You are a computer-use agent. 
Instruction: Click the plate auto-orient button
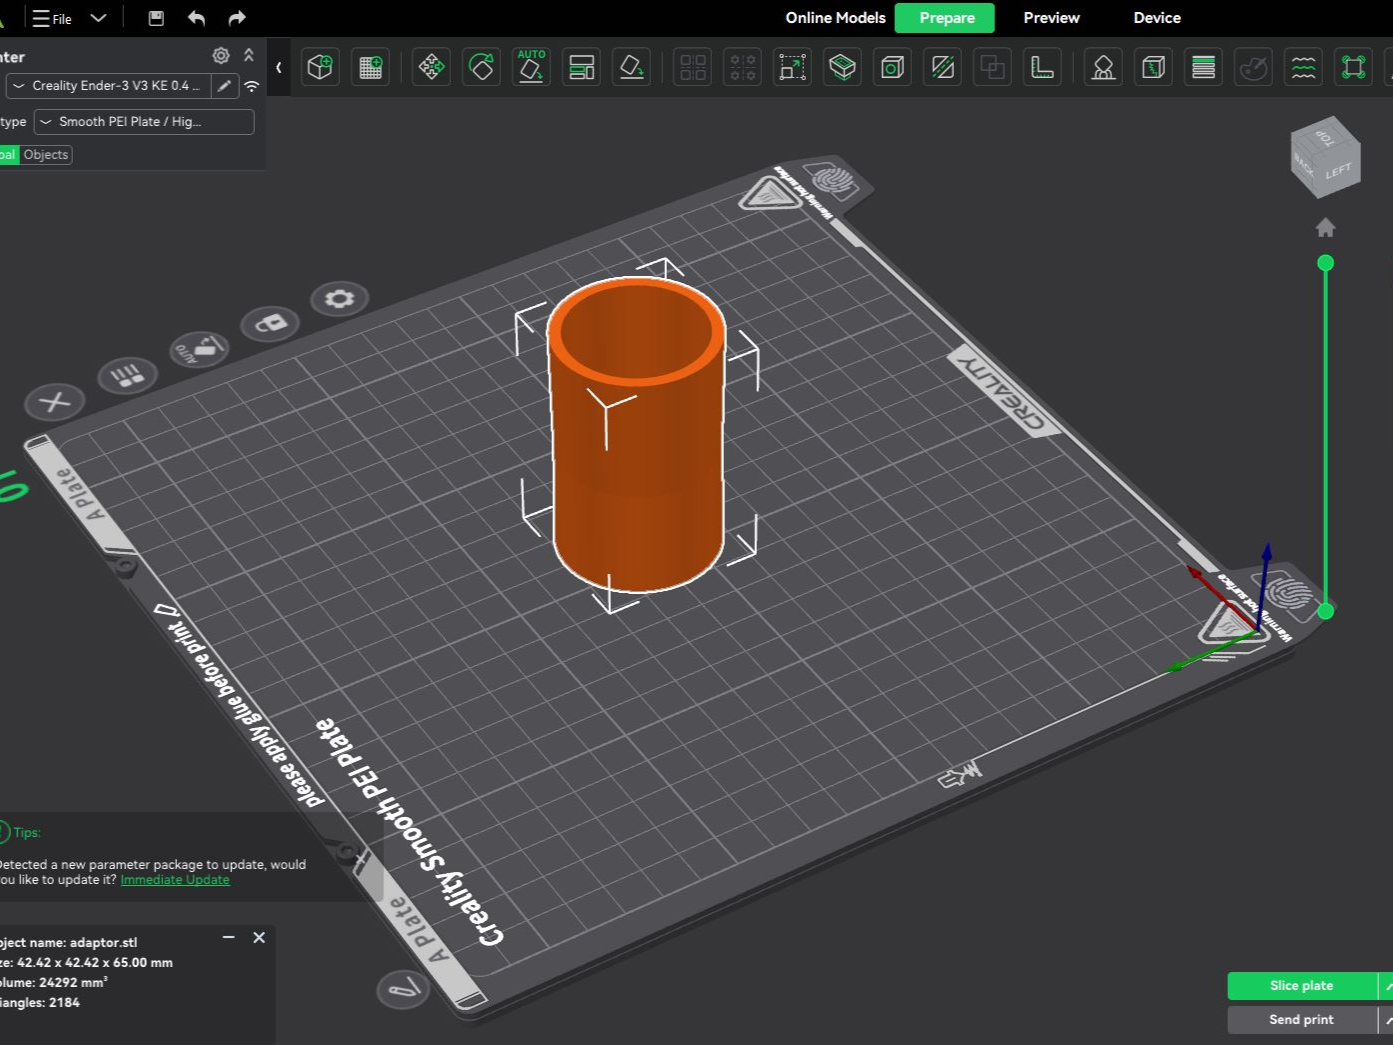pos(198,349)
